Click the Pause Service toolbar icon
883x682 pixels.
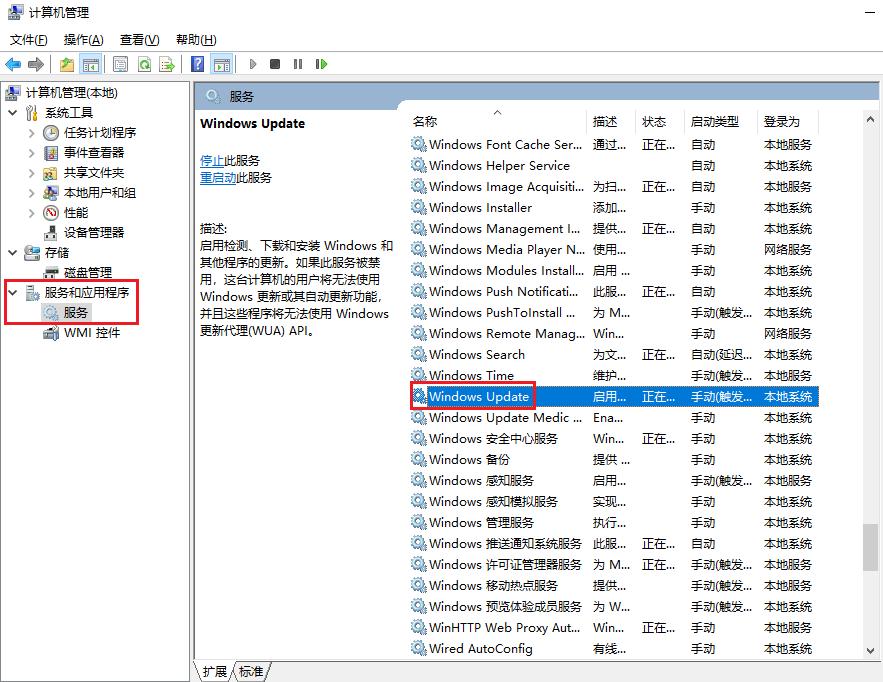click(297, 64)
